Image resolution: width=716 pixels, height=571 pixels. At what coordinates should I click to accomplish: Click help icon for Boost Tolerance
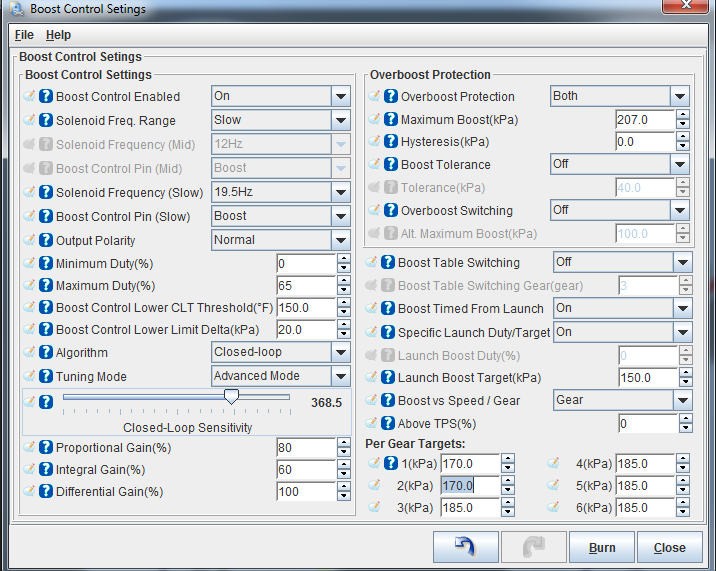click(391, 164)
